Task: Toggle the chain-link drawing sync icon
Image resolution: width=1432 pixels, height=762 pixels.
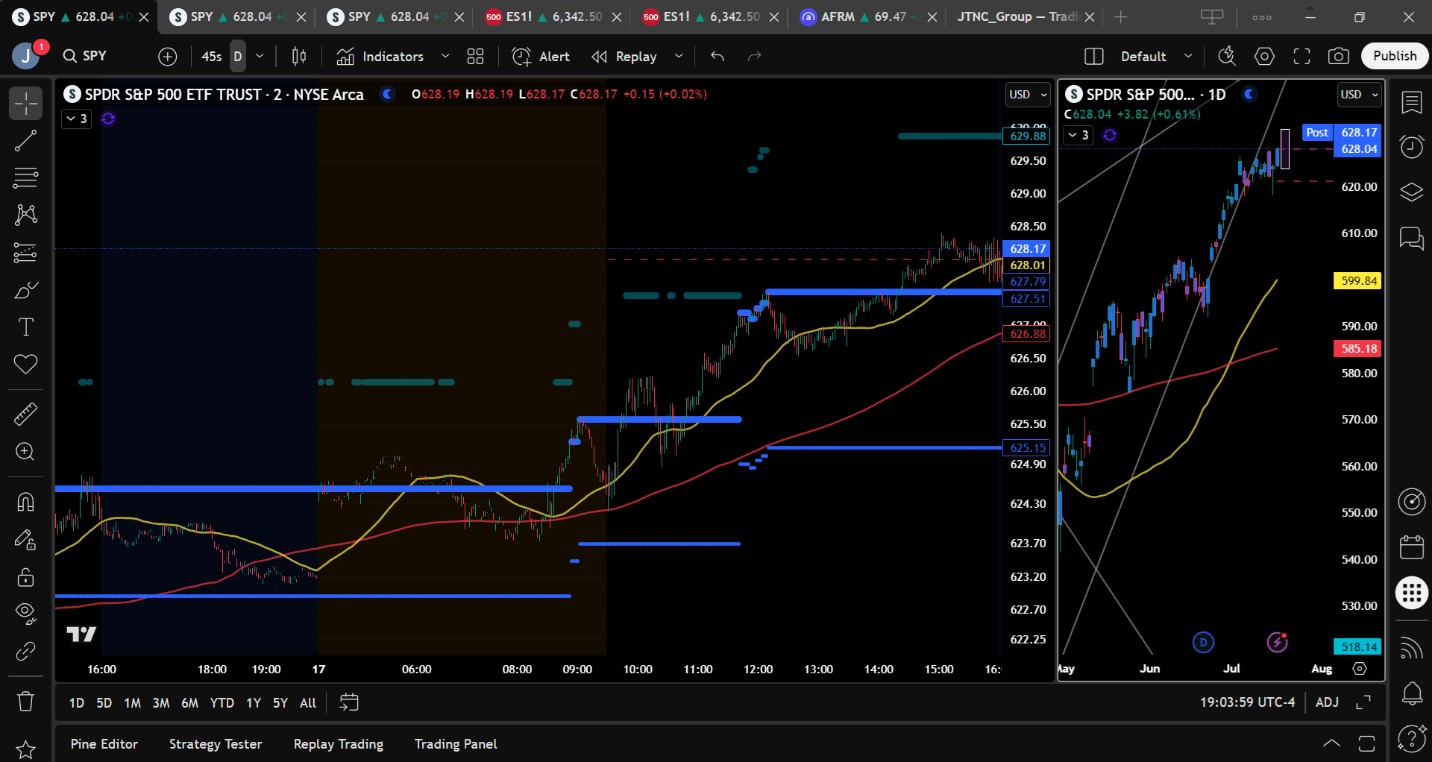Action: point(26,651)
